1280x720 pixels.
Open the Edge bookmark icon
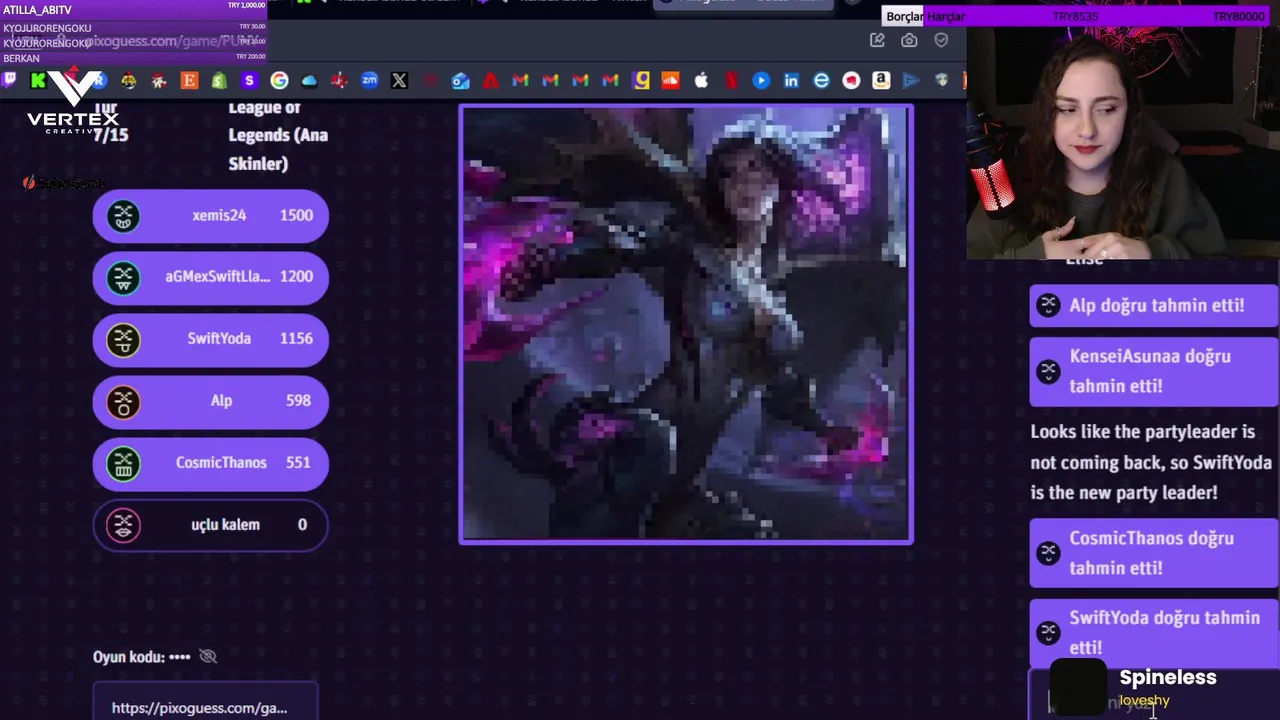coord(821,80)
